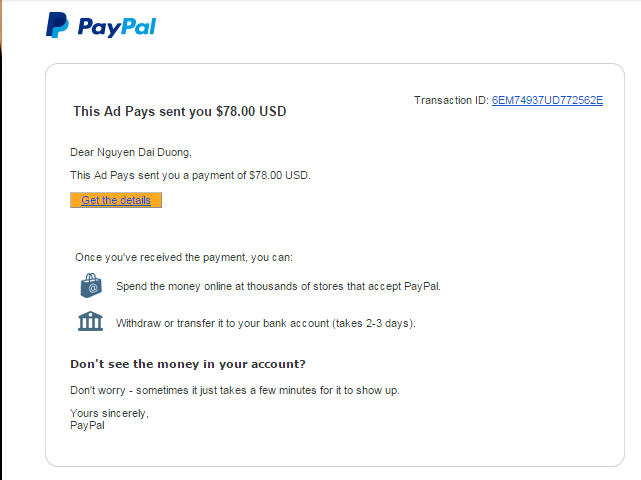Select the "Dear Nguyen Dai Duong" greeting

click(x=130, y=152)
